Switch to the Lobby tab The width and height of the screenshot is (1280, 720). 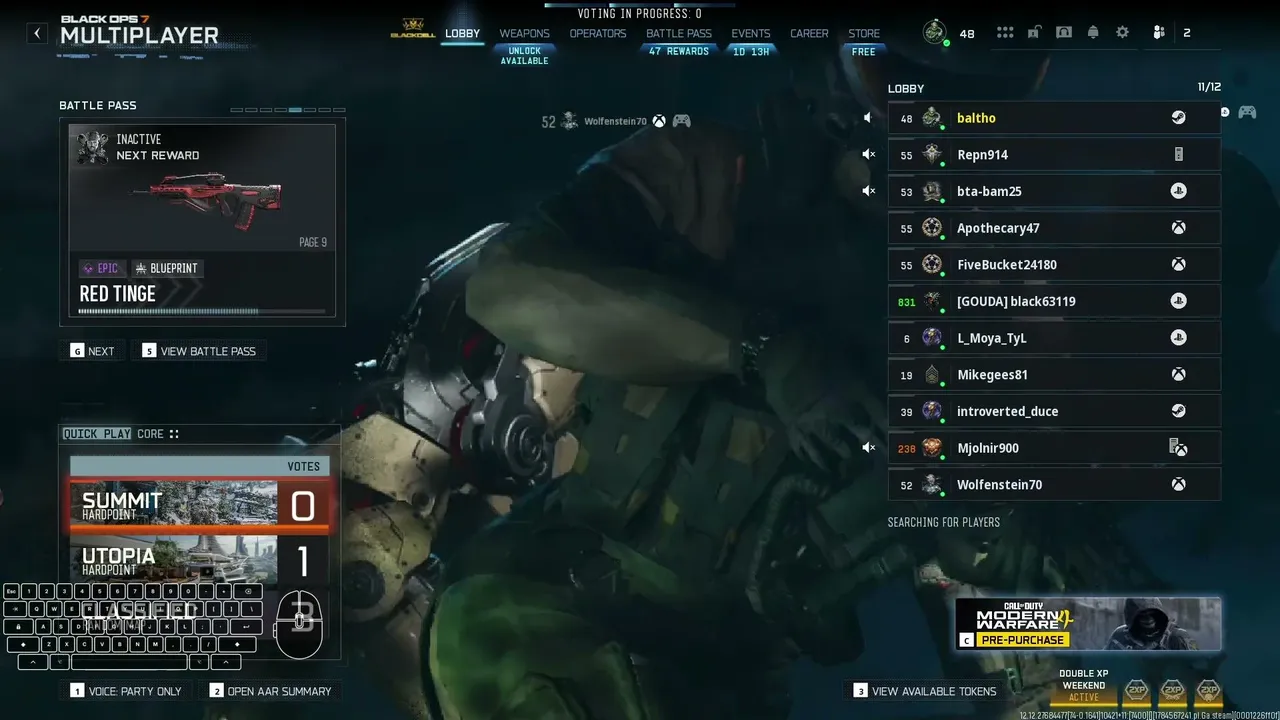tap(463, 33)
